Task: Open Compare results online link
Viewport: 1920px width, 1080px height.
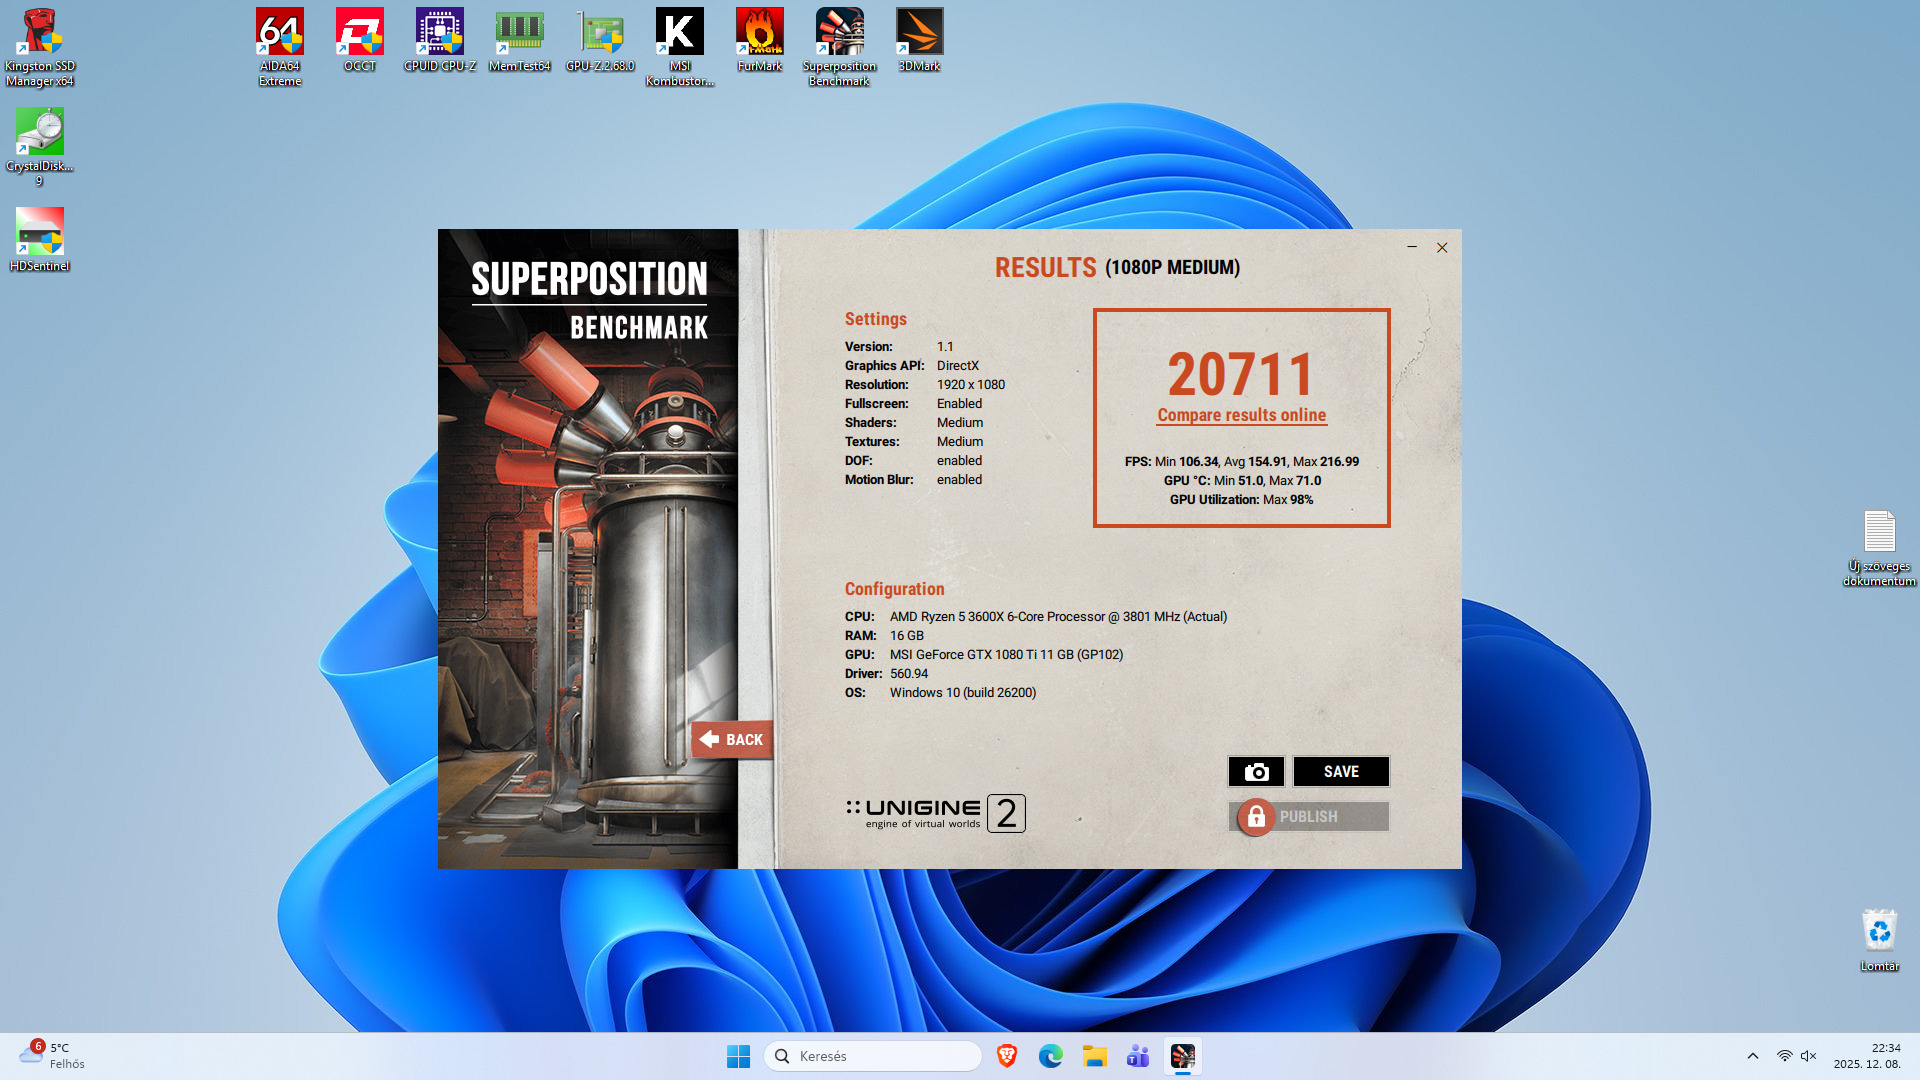Action: (1241, 415)
